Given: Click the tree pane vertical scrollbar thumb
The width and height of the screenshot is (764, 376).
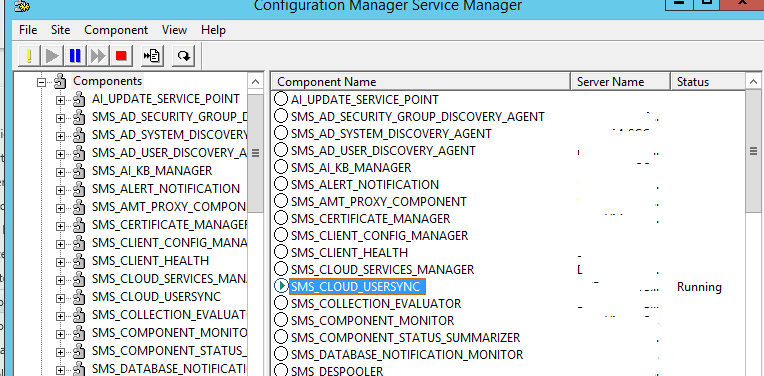Looking at the screenshot, I should pyautogui.click(x=255, y=153).
